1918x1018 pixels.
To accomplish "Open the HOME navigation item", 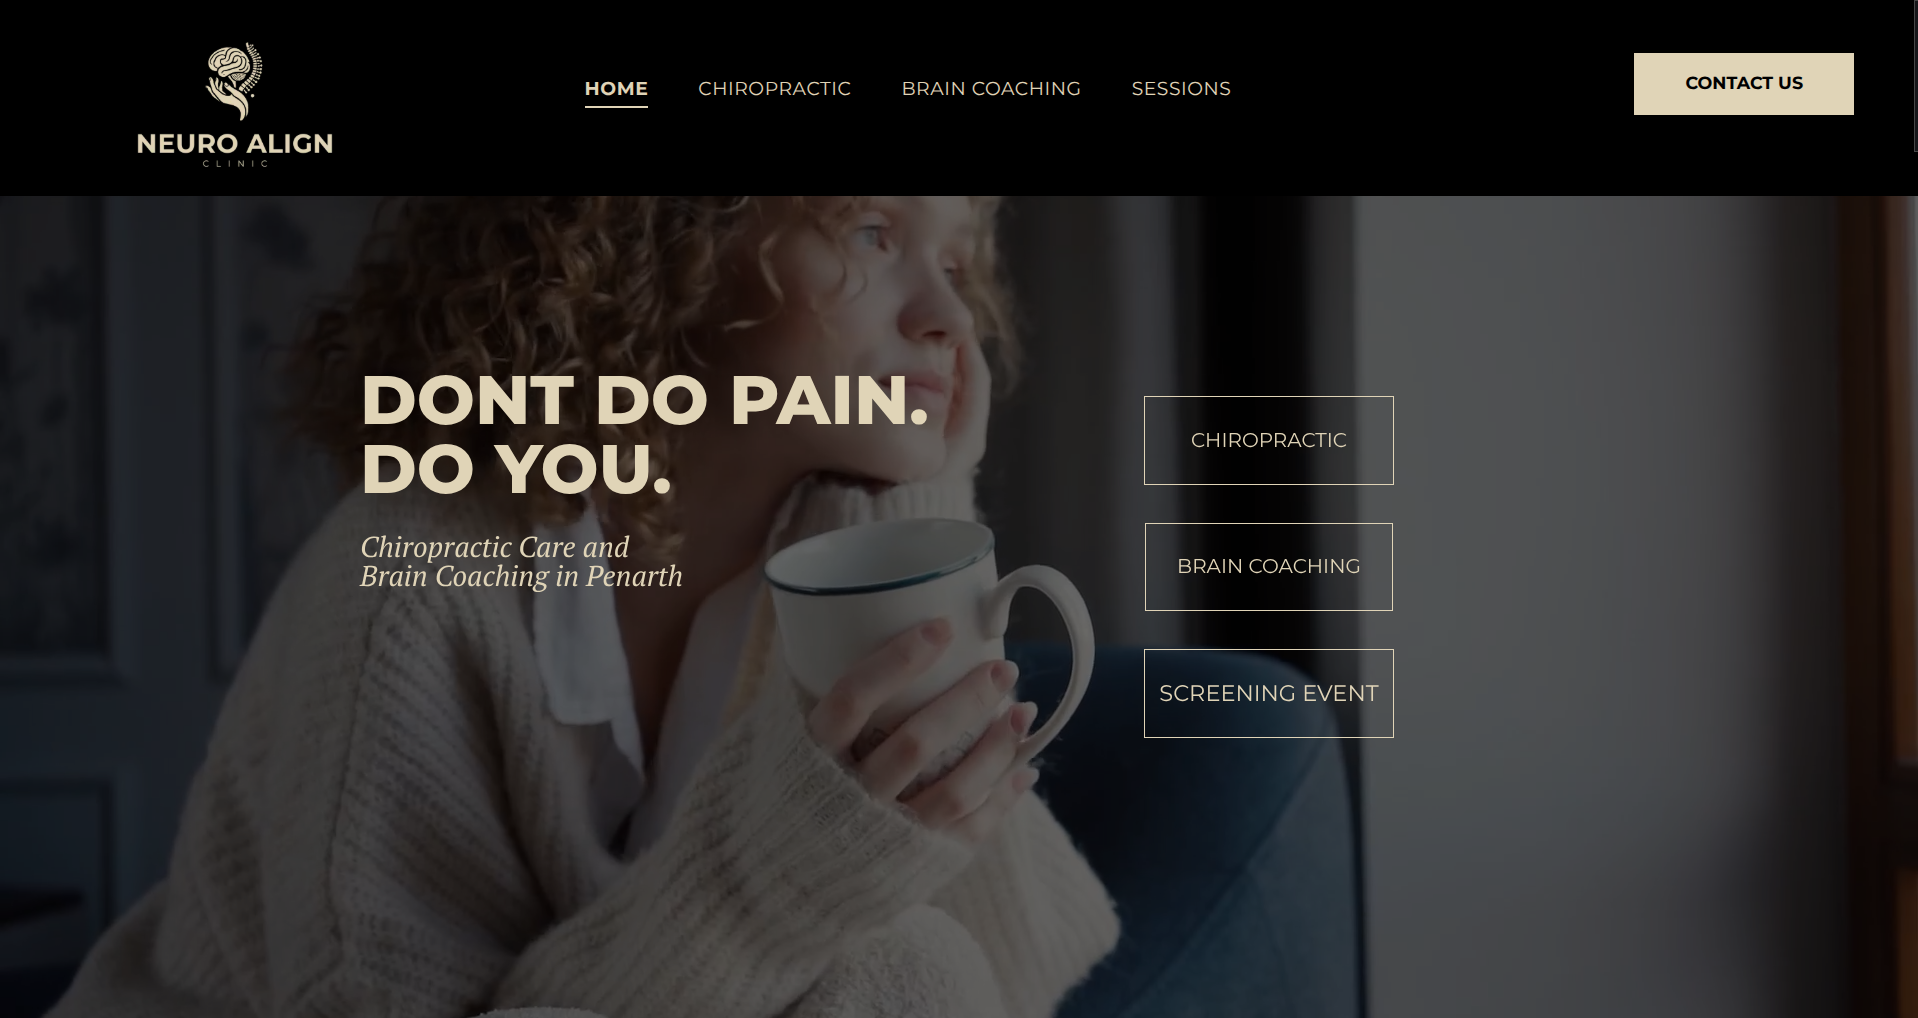I will 616,88.
